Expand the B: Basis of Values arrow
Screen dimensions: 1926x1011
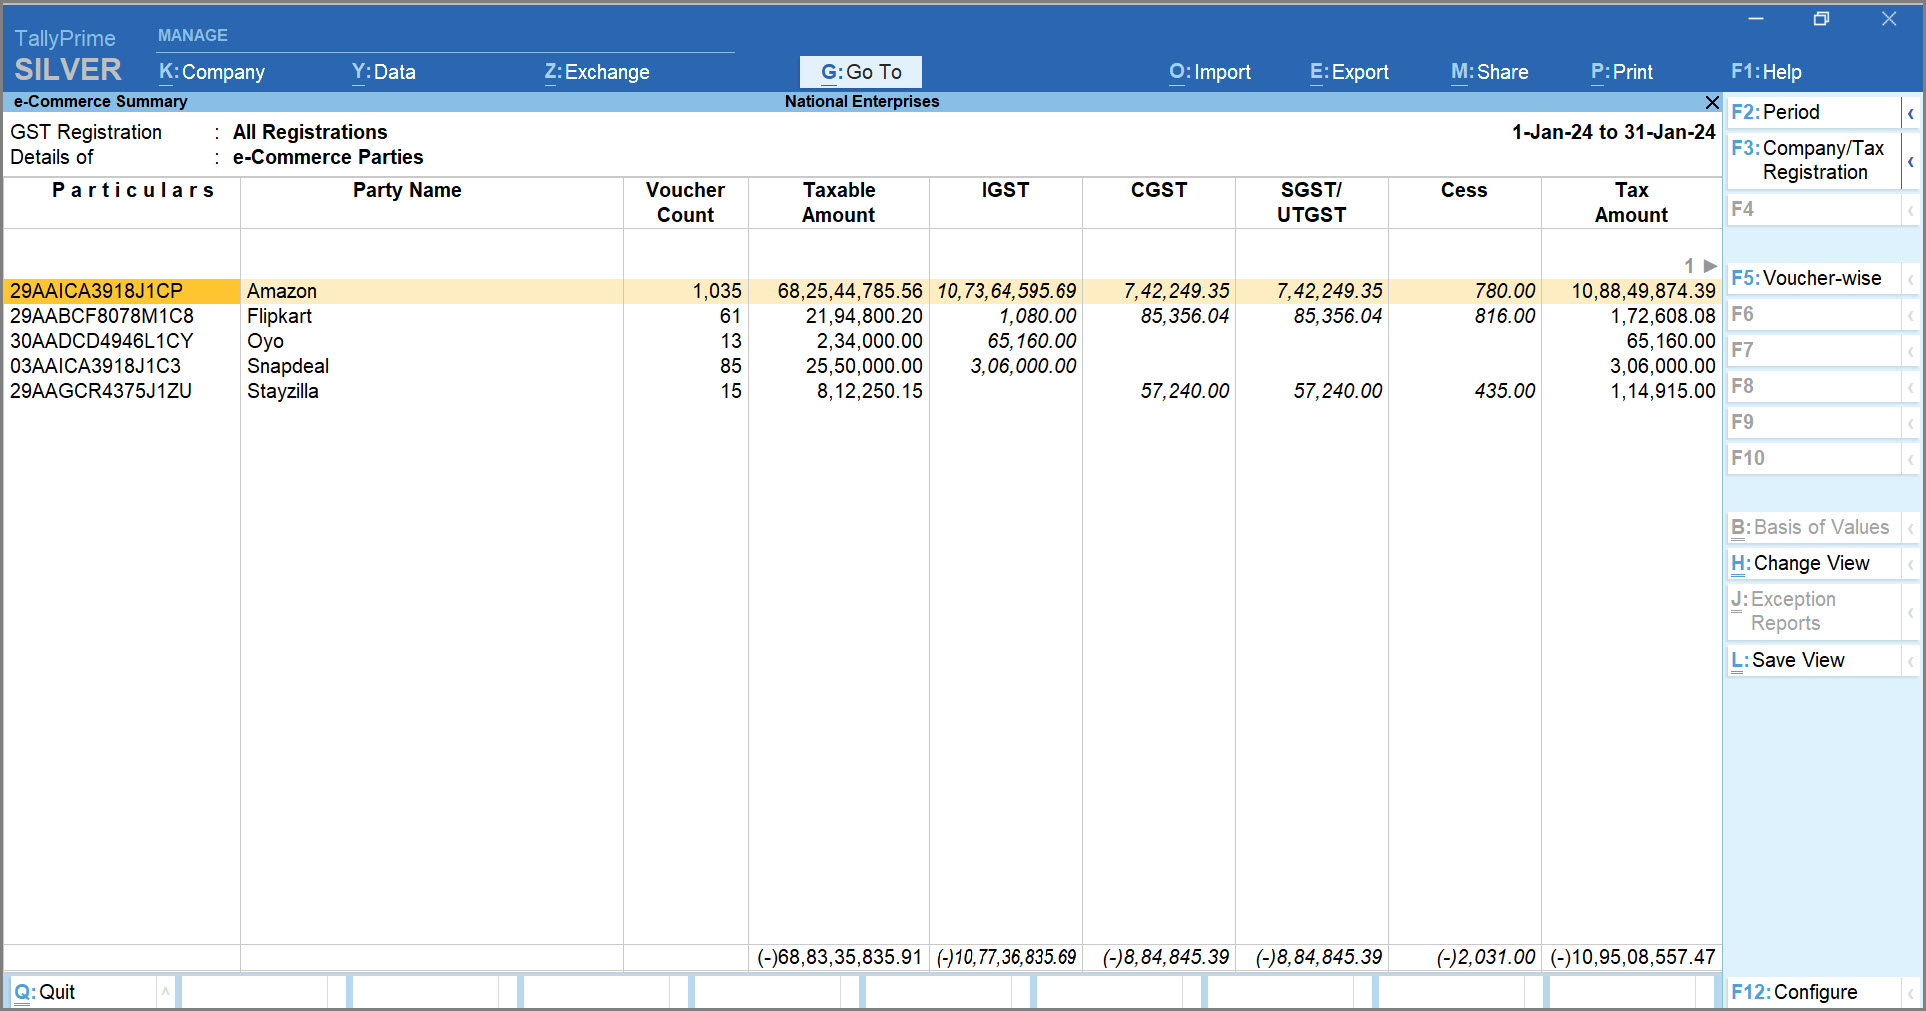pos(1910,528)
